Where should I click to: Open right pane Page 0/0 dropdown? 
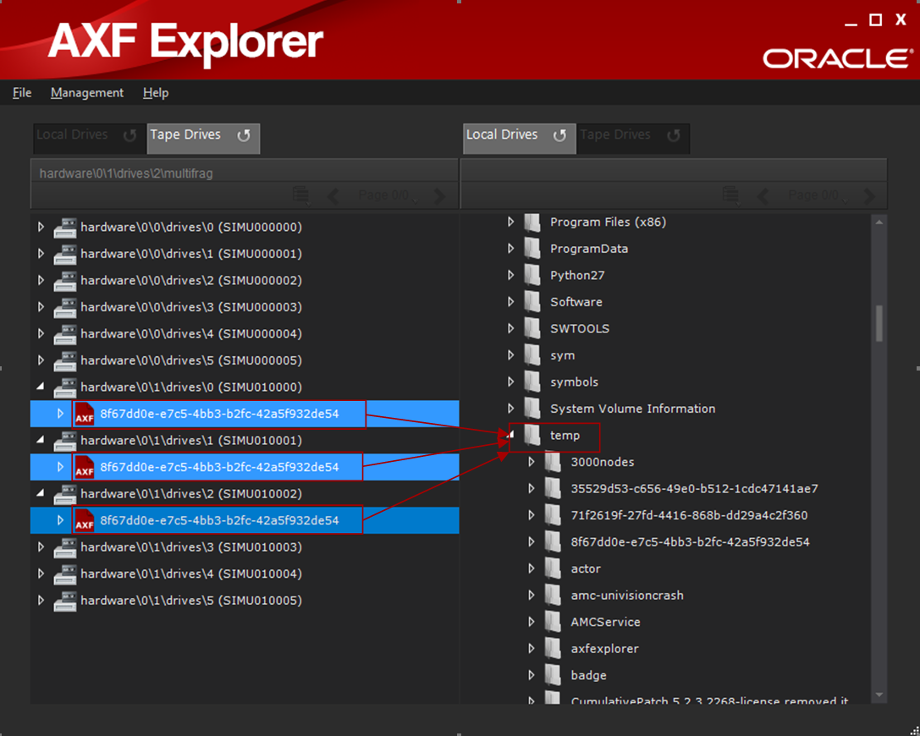[817, 195]
